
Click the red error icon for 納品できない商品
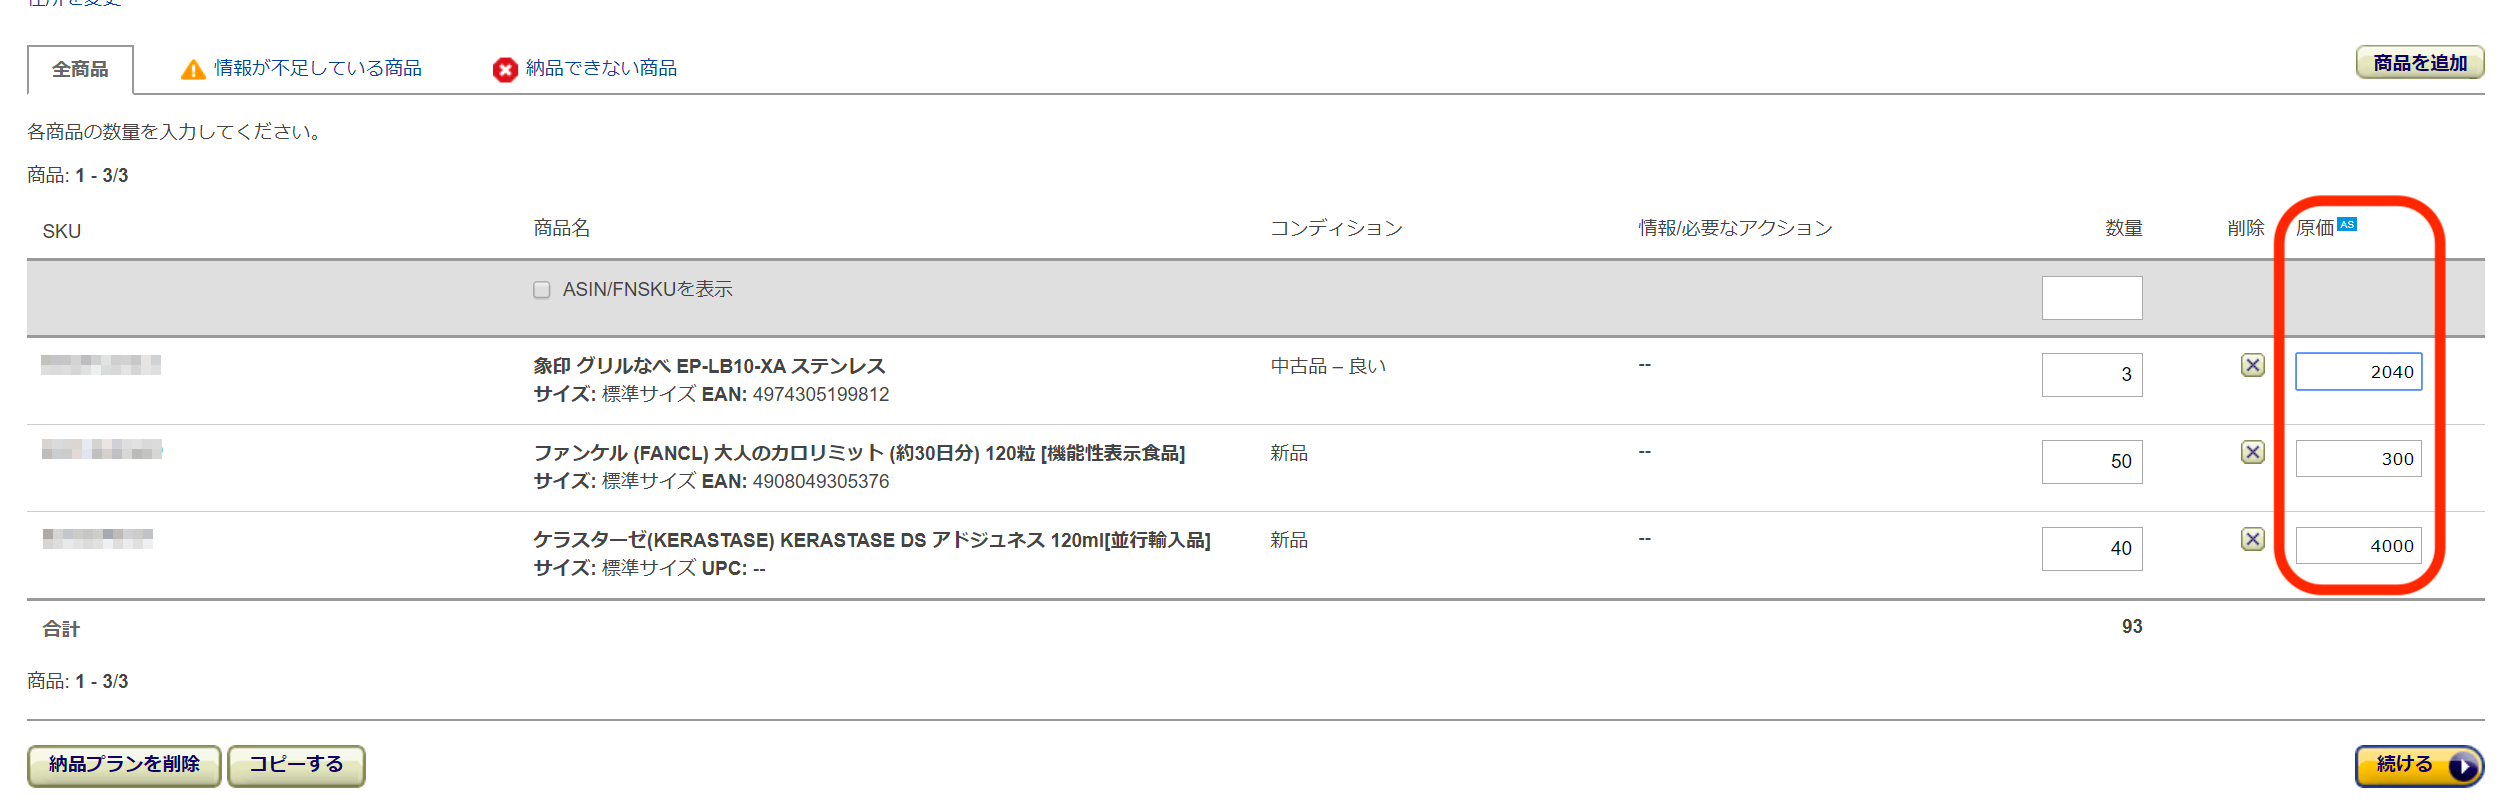(505, 69)
